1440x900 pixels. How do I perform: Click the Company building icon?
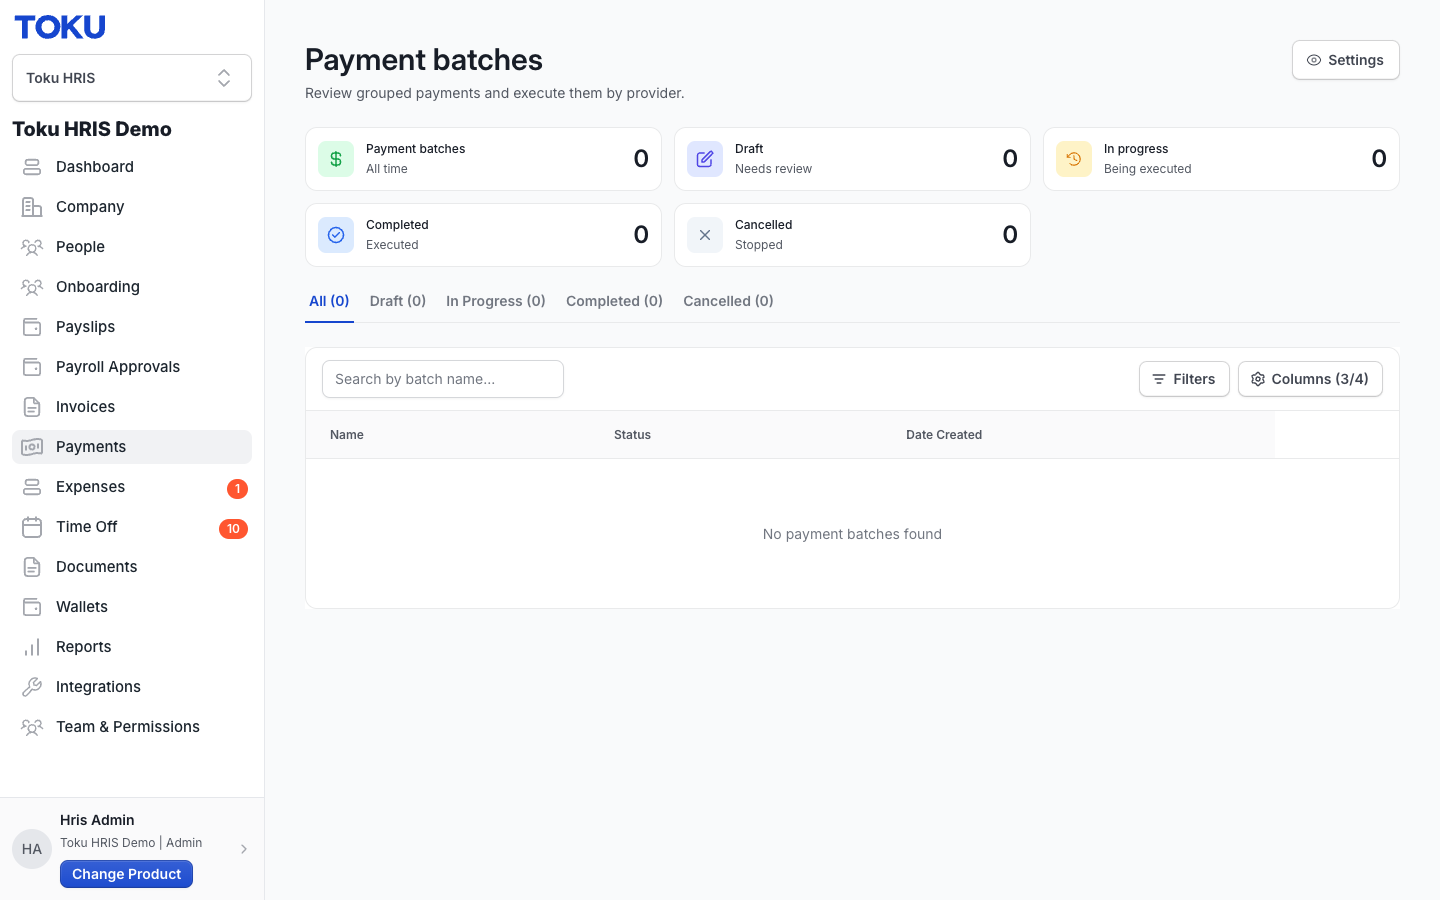32,207
